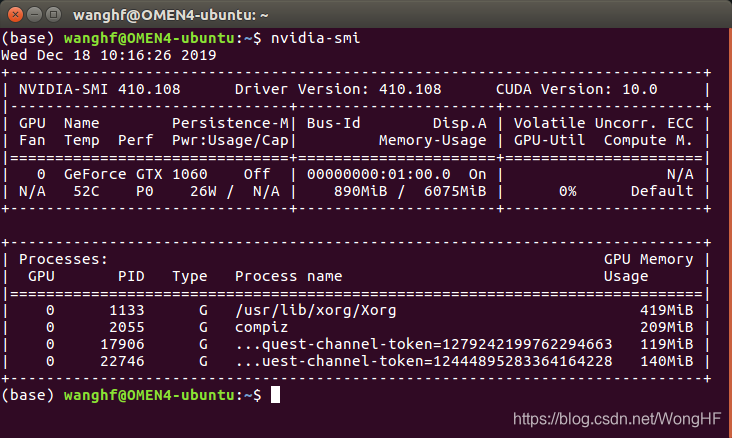Click the PID '17906'
Image resolution: width=732 pixels, height=438 pixels.
coord(122,344)
